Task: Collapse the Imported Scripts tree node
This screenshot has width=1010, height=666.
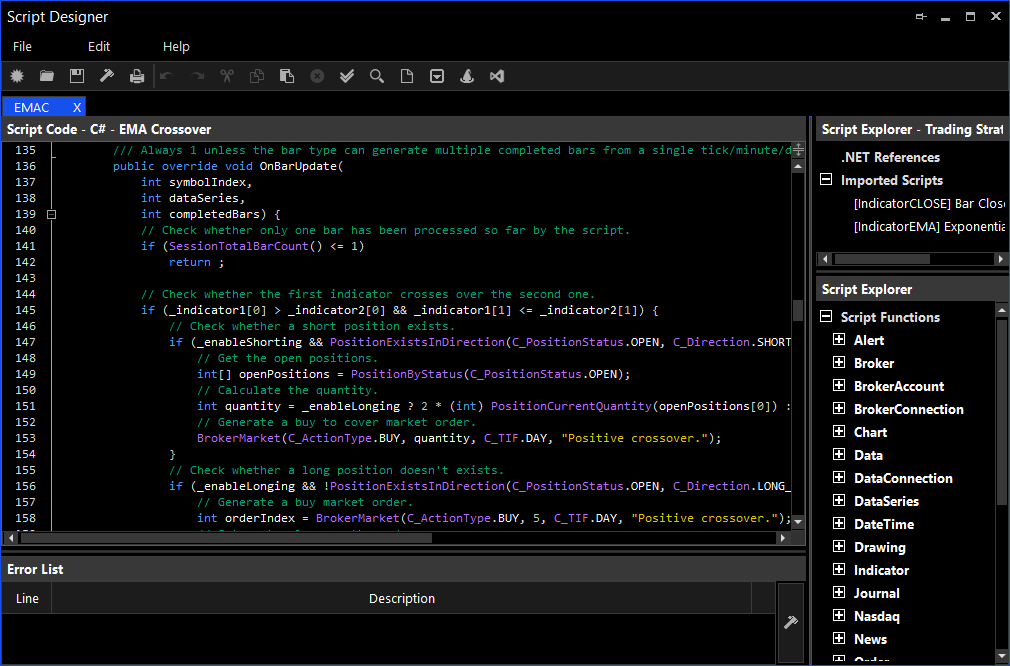Action: pyautogui.click(x=826, y=181)
